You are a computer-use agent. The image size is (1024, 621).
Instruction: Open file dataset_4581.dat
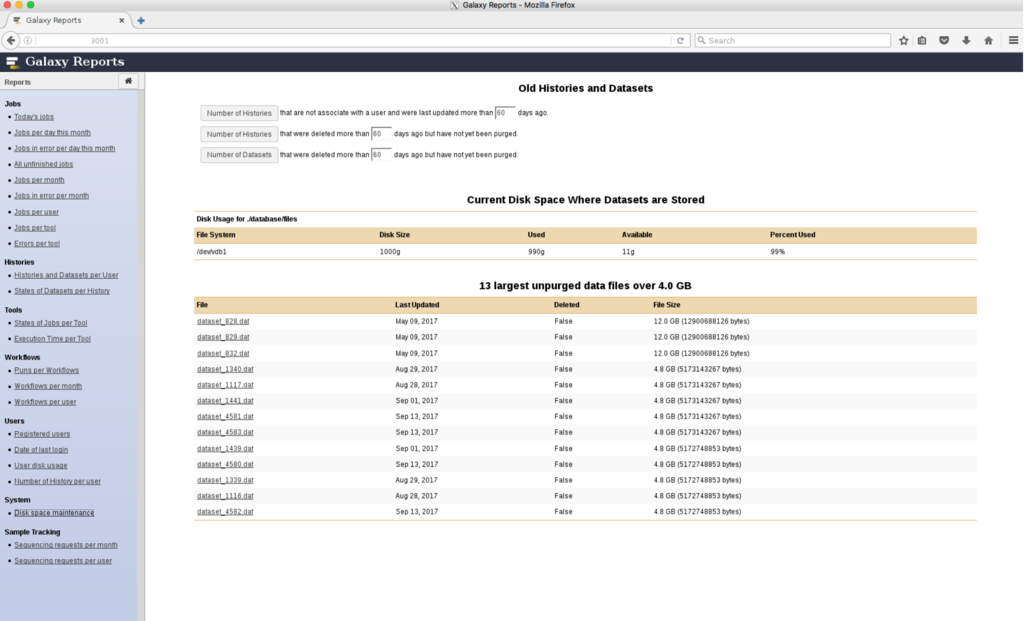(x=225, y=417)
